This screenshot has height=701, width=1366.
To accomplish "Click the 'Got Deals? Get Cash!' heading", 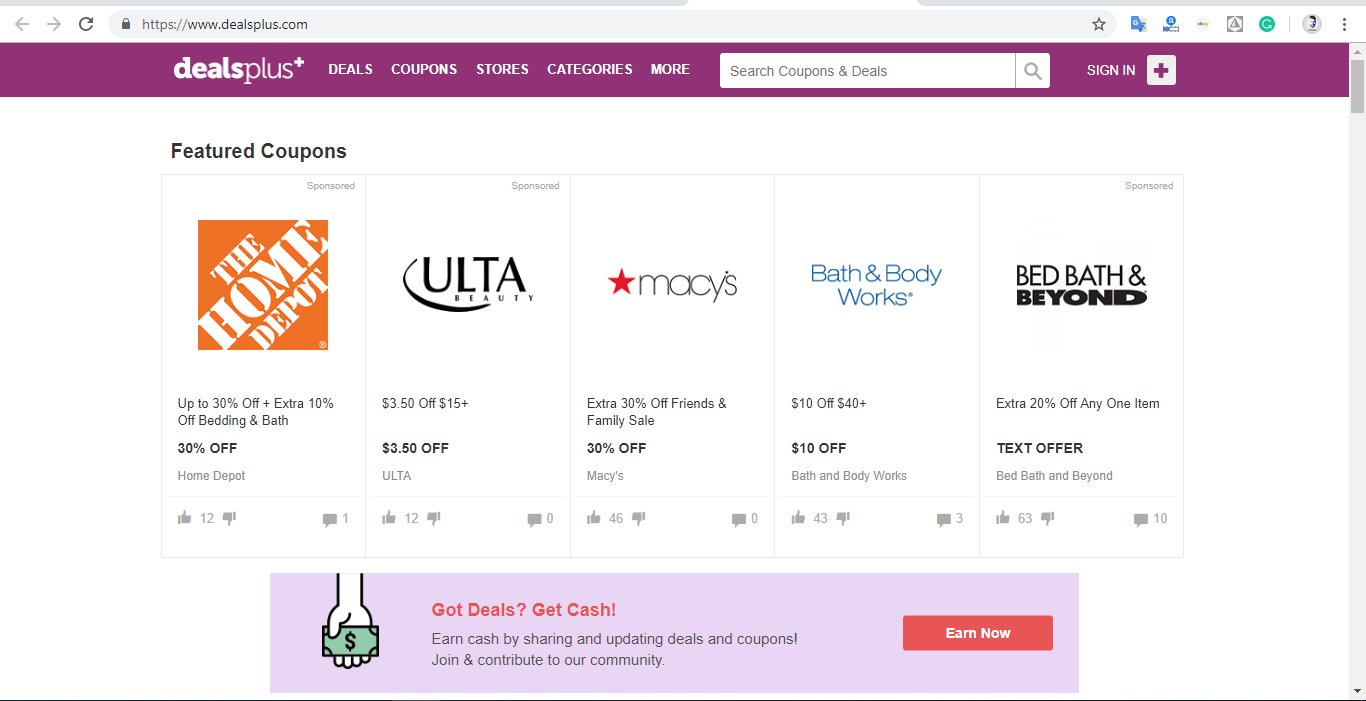I will [x=524, y=610].
